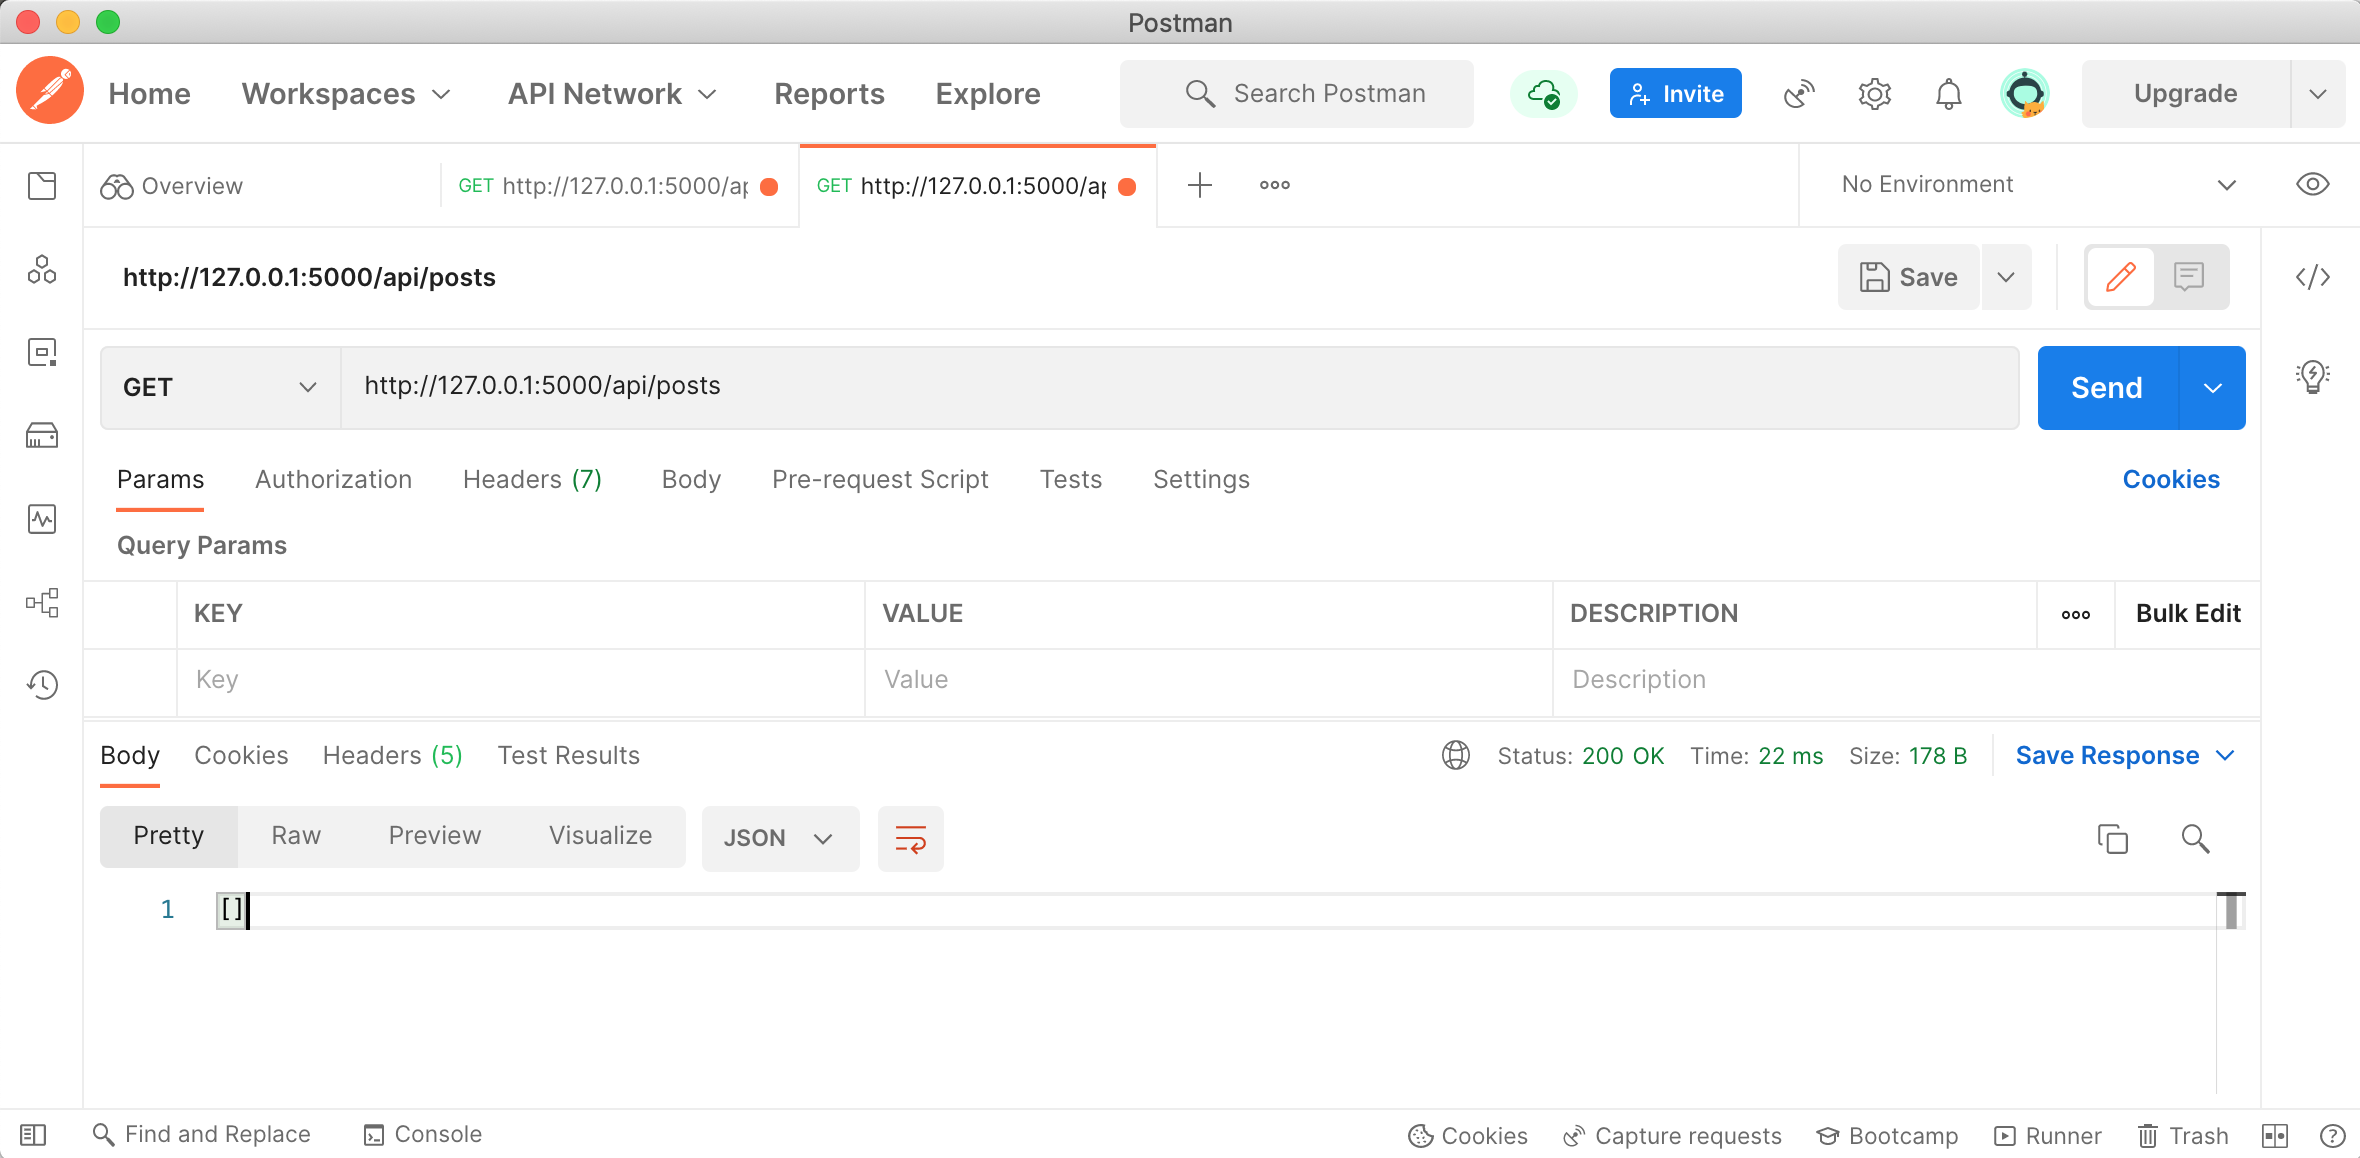
Task: Switch response view to Raw
Action: (296, 836)
